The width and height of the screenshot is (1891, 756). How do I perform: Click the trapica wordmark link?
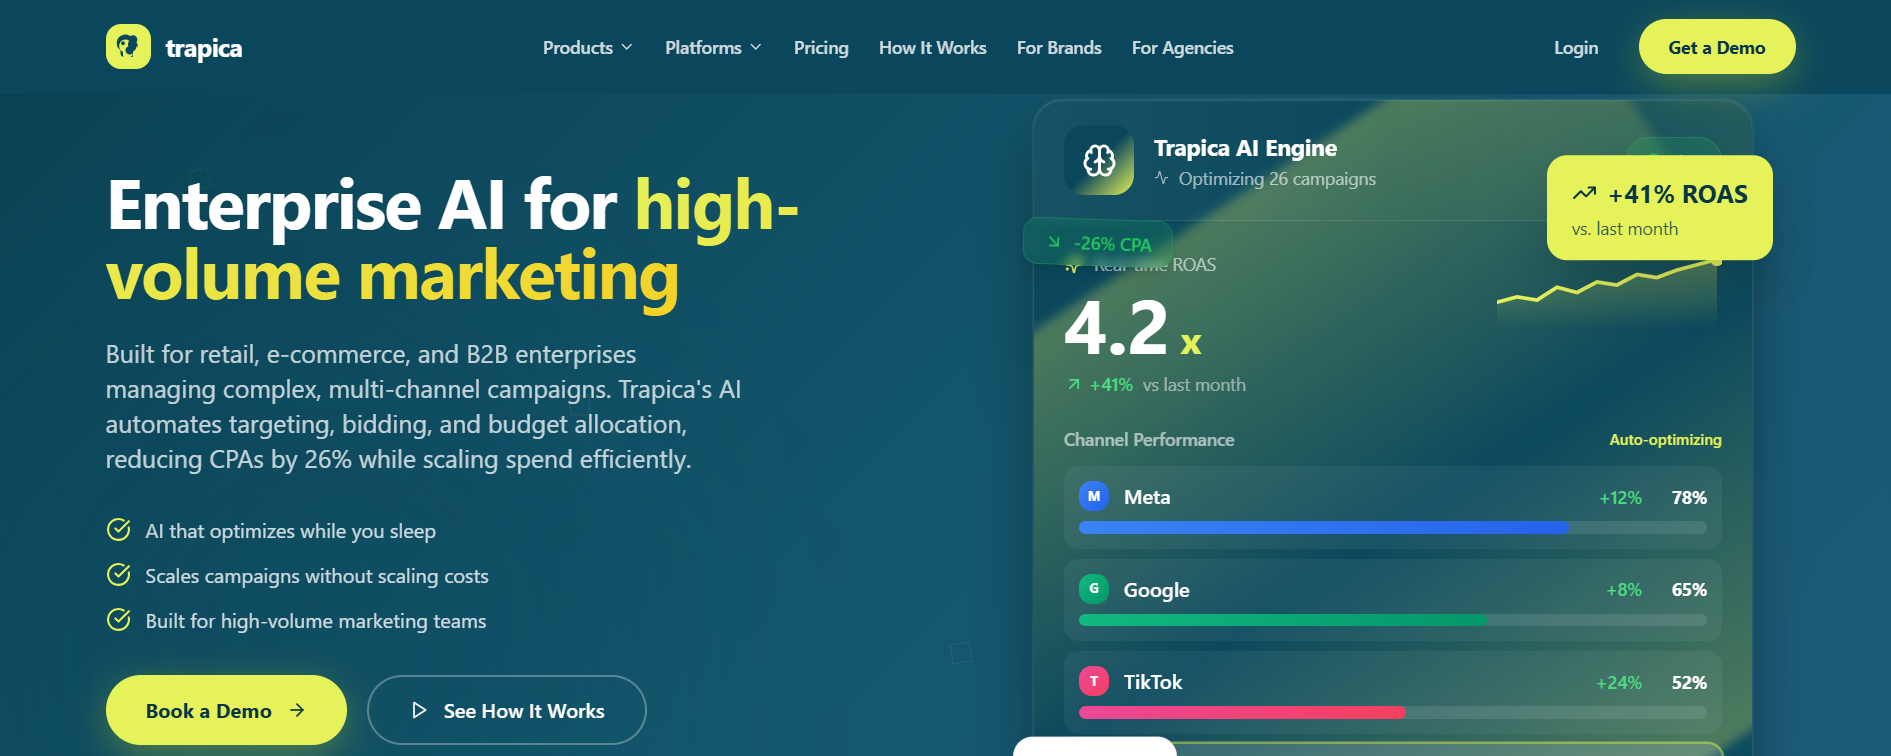204,48
